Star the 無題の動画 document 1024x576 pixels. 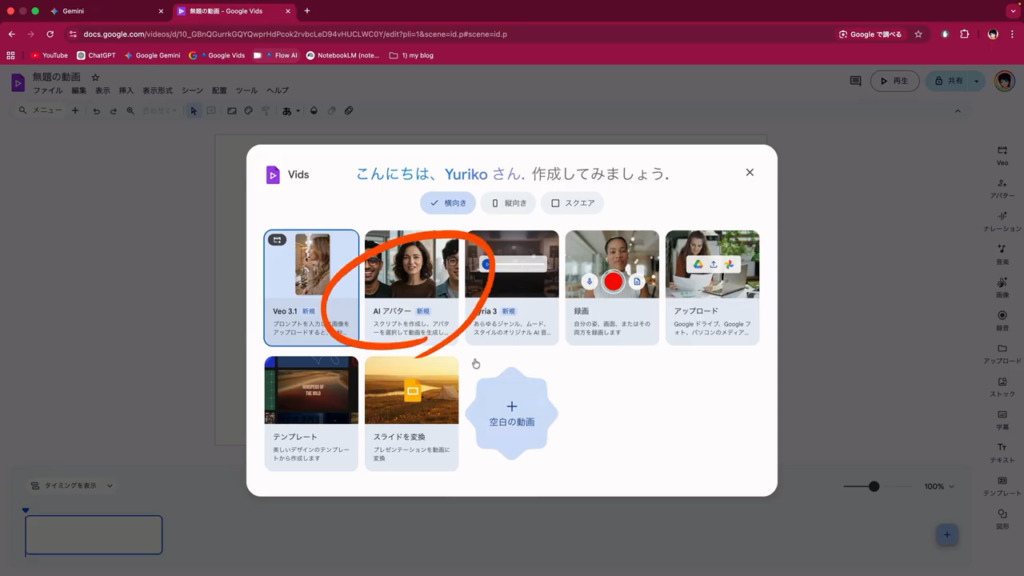click(x=96, y=77)
